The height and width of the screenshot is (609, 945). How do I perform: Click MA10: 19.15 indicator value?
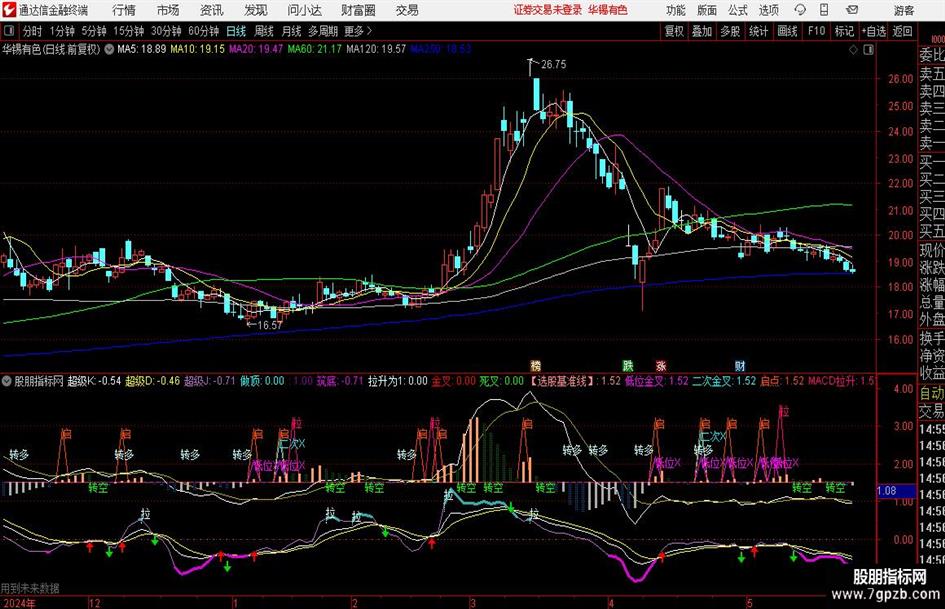[197, 49]
